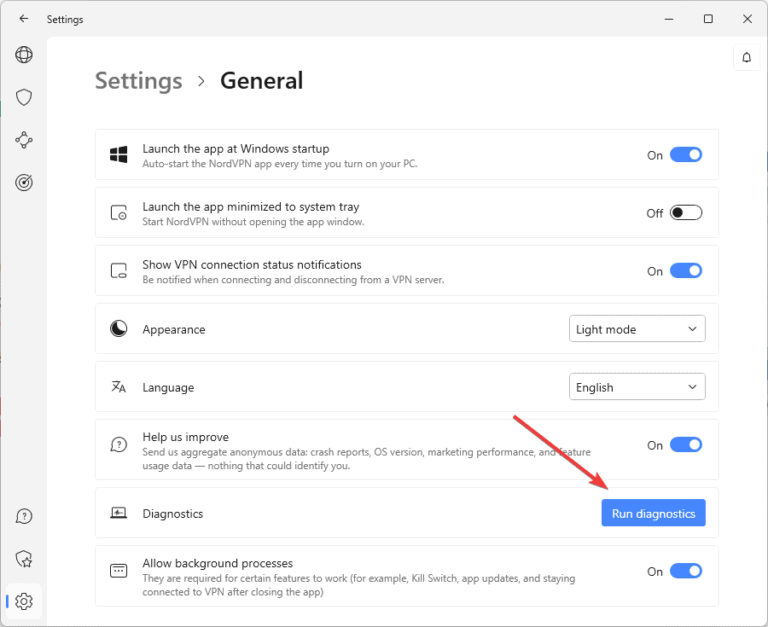Go back using the arrow icon

click(24, 19)
